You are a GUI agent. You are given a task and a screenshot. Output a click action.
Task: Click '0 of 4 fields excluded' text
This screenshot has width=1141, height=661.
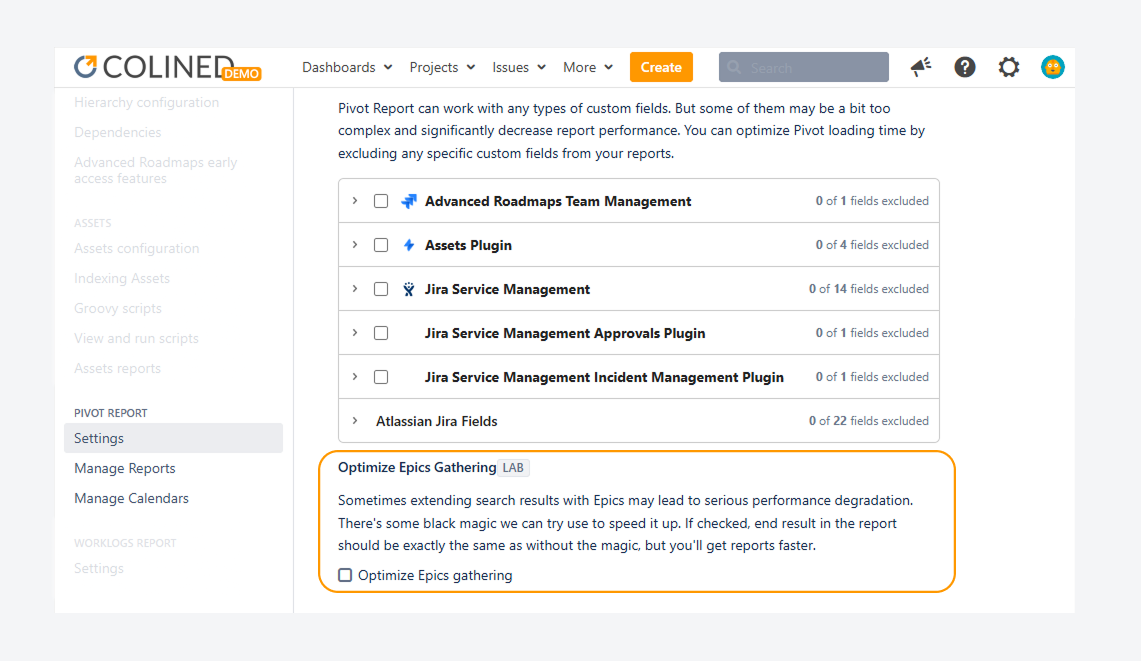[872, 245]
